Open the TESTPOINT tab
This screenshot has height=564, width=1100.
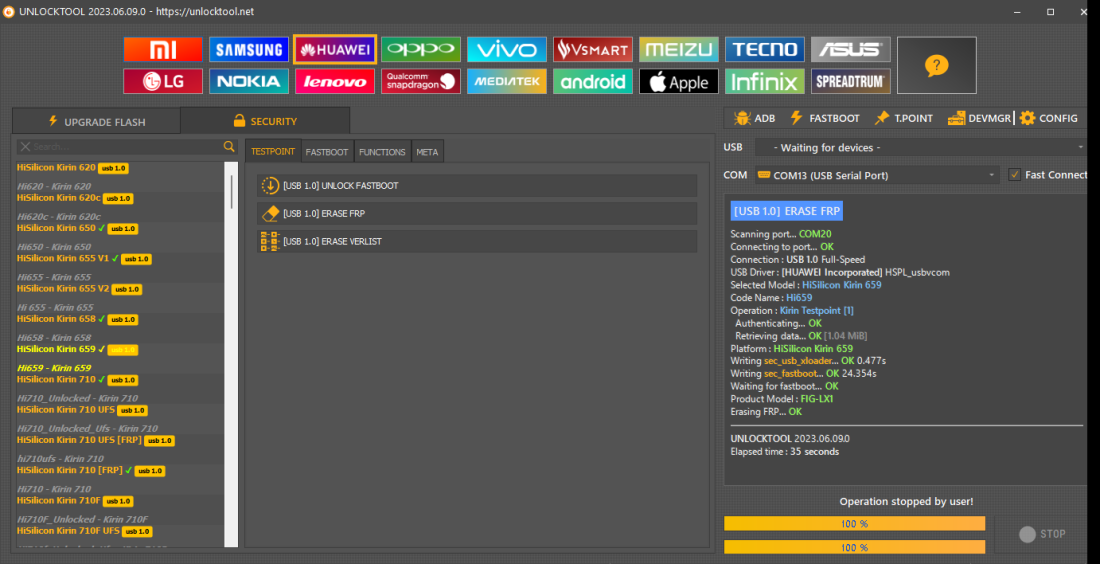pyautogui.click(x=273, y=152)
